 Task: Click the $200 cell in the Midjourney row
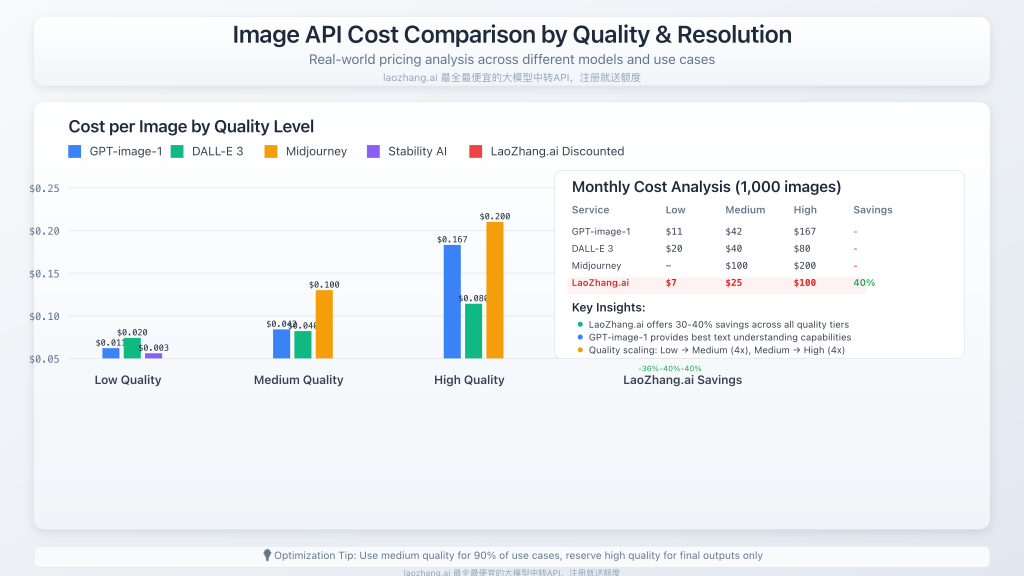(x=805, y=266)
